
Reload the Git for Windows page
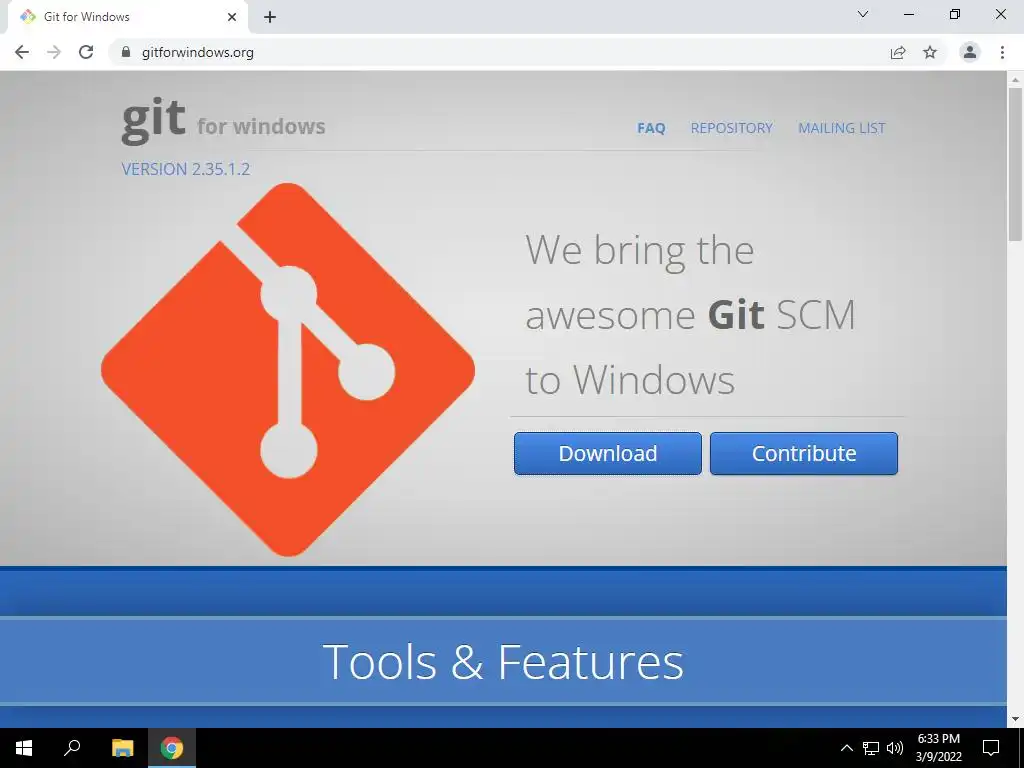coord(86,52)
